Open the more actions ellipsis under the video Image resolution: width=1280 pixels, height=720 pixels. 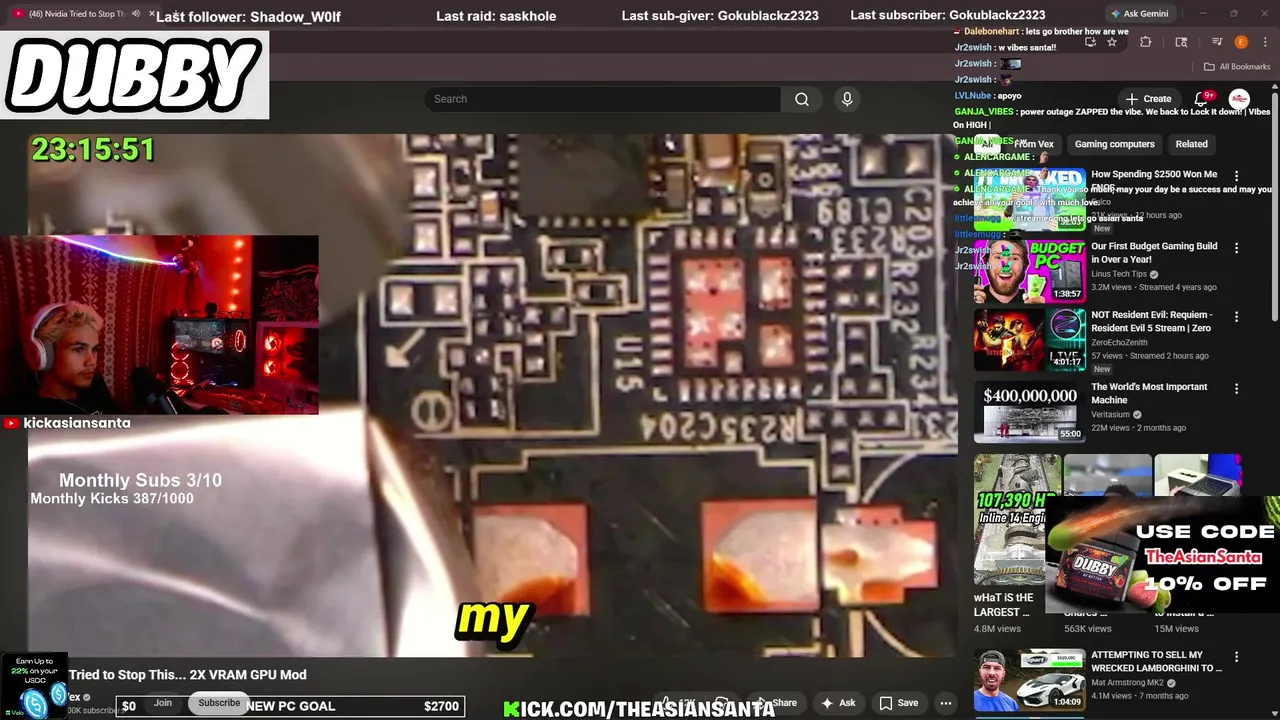click(x=945, y=703)
